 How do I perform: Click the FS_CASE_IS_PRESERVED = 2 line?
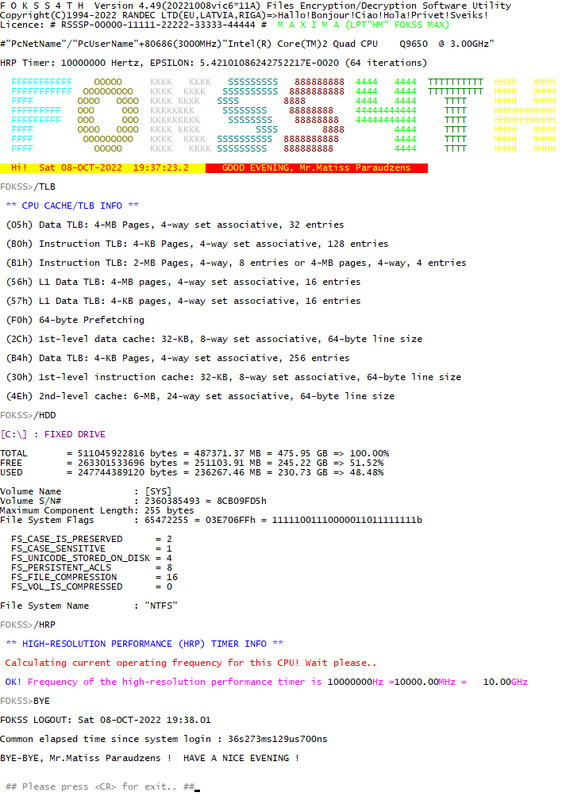pyautogui.click(x=91, y=539)
